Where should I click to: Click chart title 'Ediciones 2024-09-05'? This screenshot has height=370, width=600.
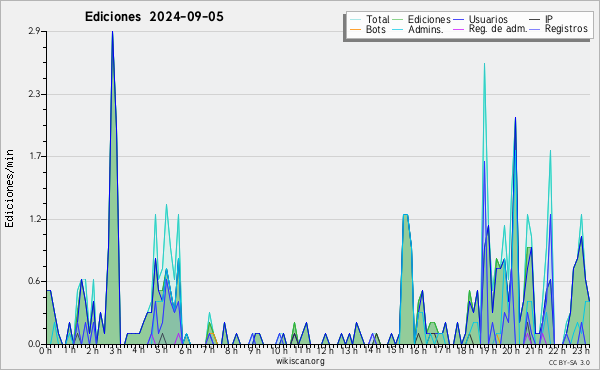click(x=154, y=17)
